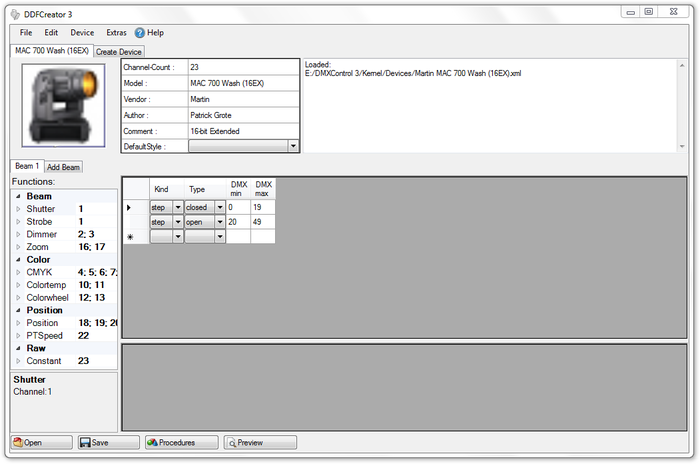700x464 pixels.
Task: Click the Preview magnifier button
Action: (x=260, y=442)
